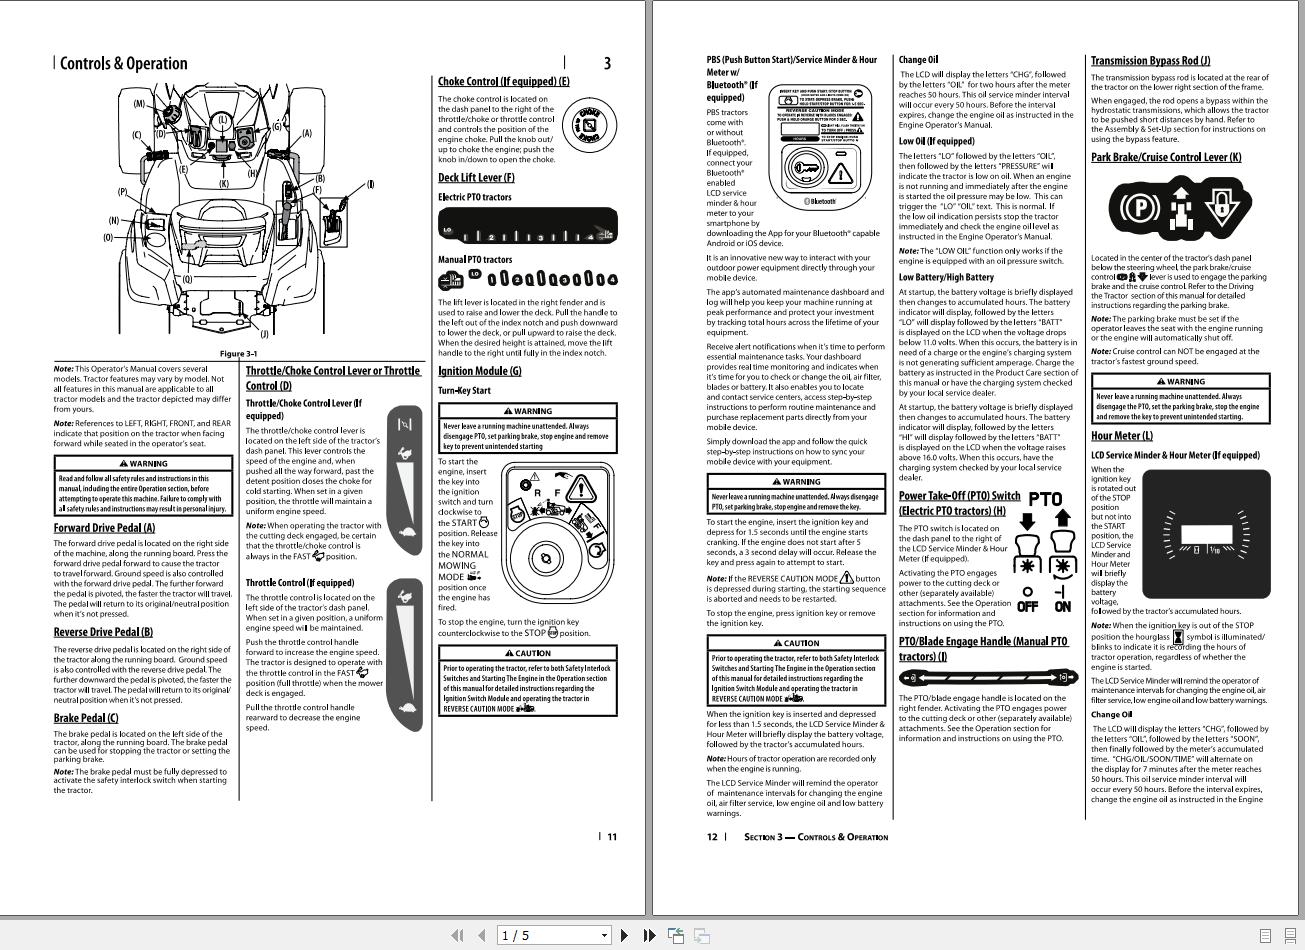Go to the previous page
The width and height of the screenshot is (1305, 950).
click(x=481, y=935)
